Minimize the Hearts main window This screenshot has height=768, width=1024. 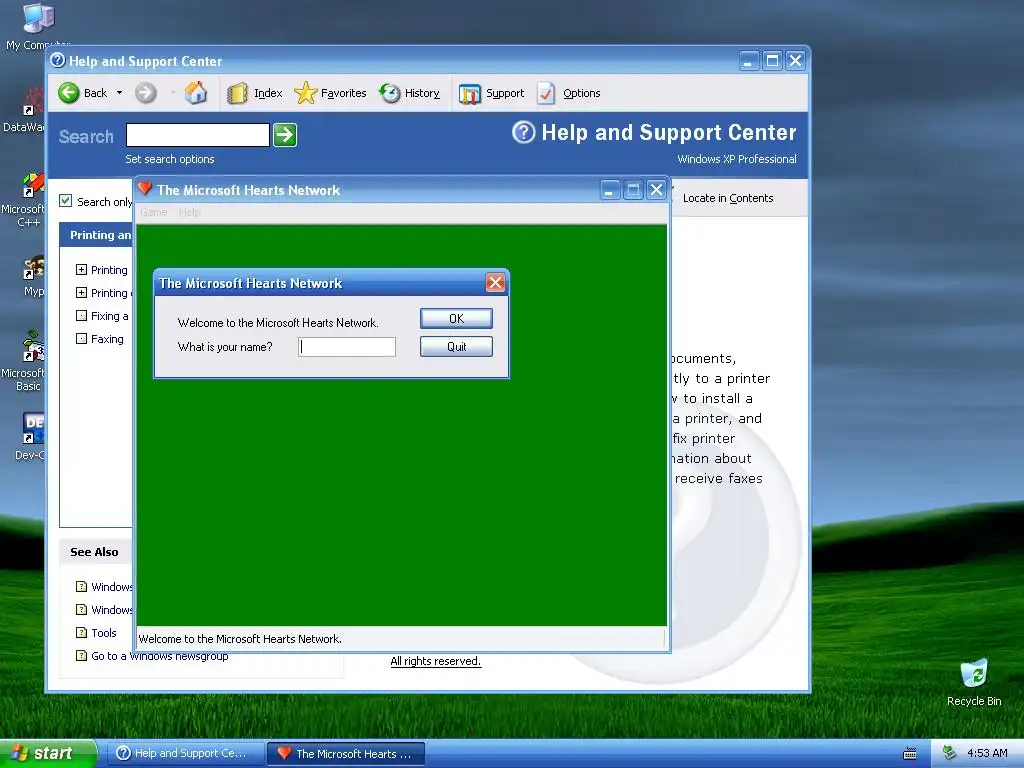click(x=609, y=190)
